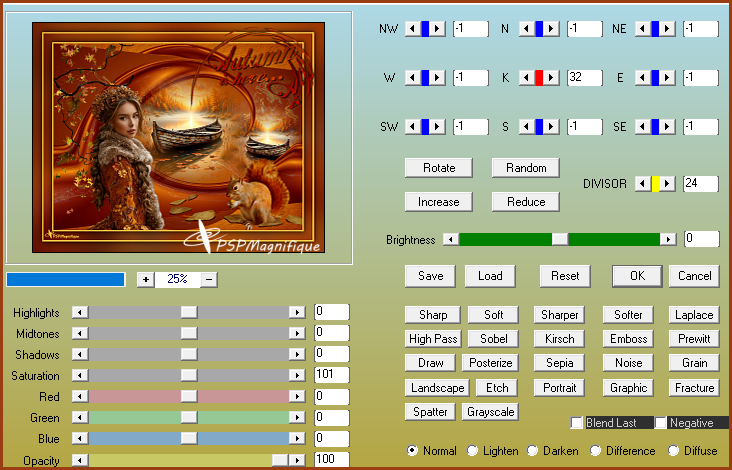Viewport: 732px width, 470px height.
Task: Enable the Blend Last checkbox
Action: point(577,422)
